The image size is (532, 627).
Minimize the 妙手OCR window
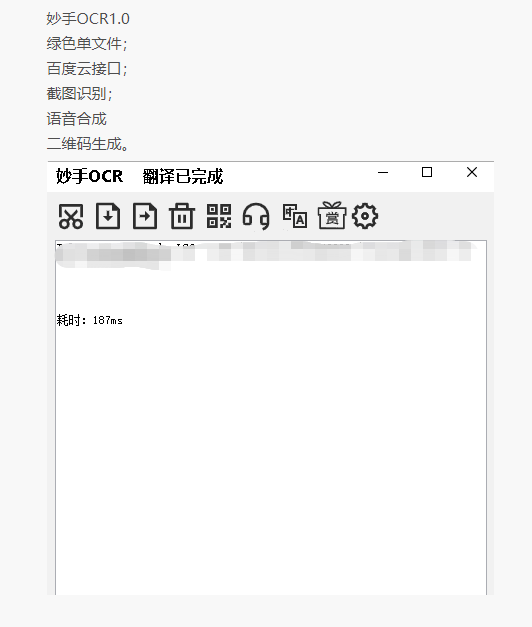click(x=383, y=172)
